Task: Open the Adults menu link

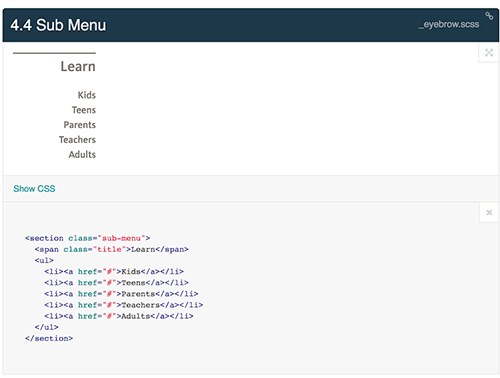Action: tap(82, 155)
